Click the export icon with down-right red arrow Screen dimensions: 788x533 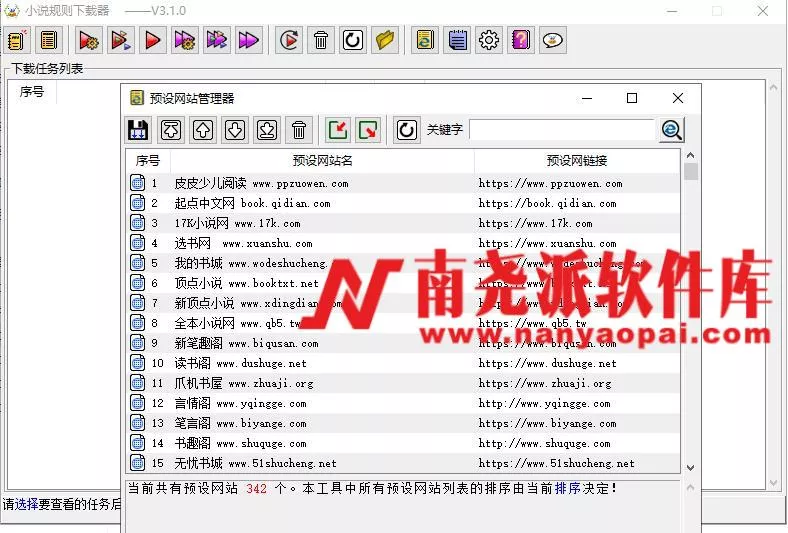tap(369, 130)
